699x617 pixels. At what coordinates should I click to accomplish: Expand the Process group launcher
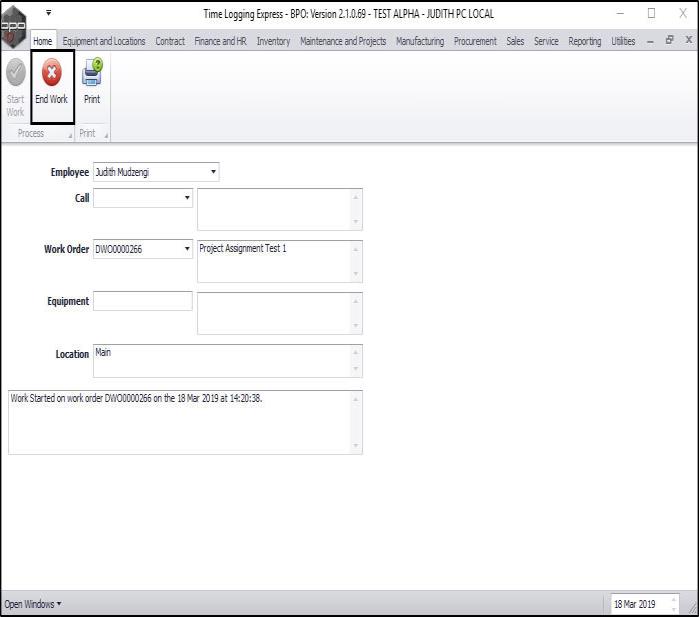[70, 136]
